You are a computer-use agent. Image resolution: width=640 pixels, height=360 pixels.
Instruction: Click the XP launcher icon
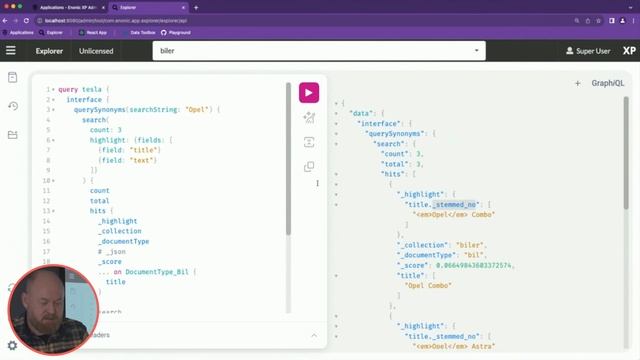pyautogui.click(x=629, y=51)
